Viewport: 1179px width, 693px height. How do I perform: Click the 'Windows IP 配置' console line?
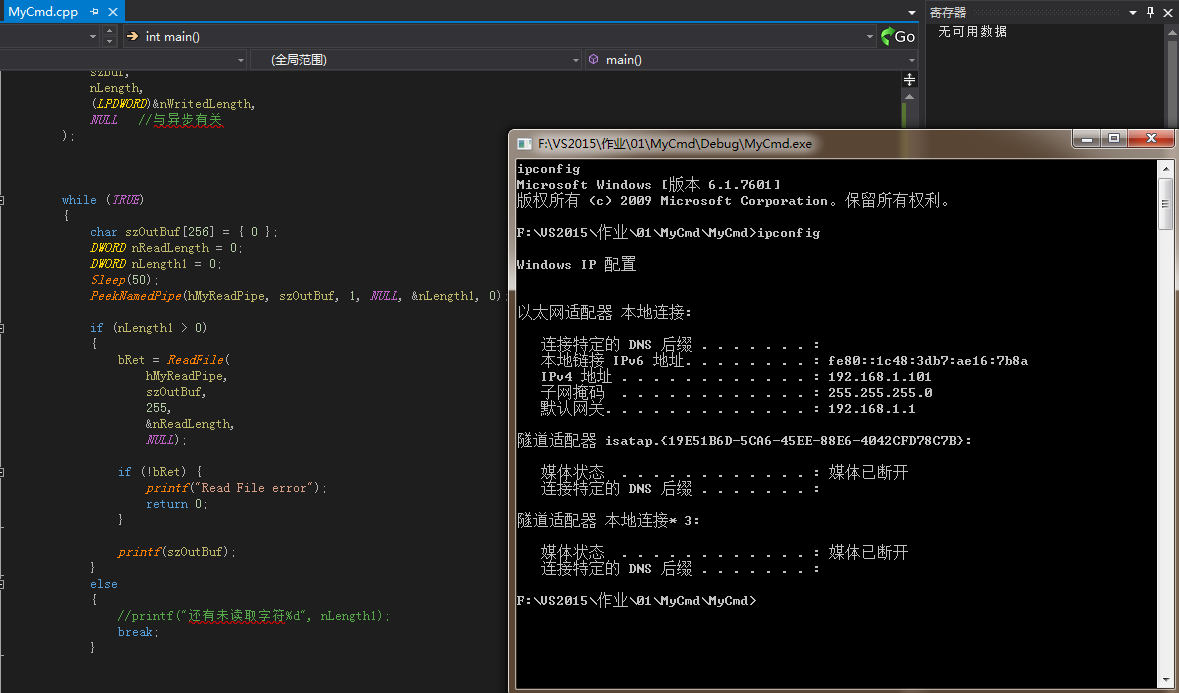pos(576,265)
